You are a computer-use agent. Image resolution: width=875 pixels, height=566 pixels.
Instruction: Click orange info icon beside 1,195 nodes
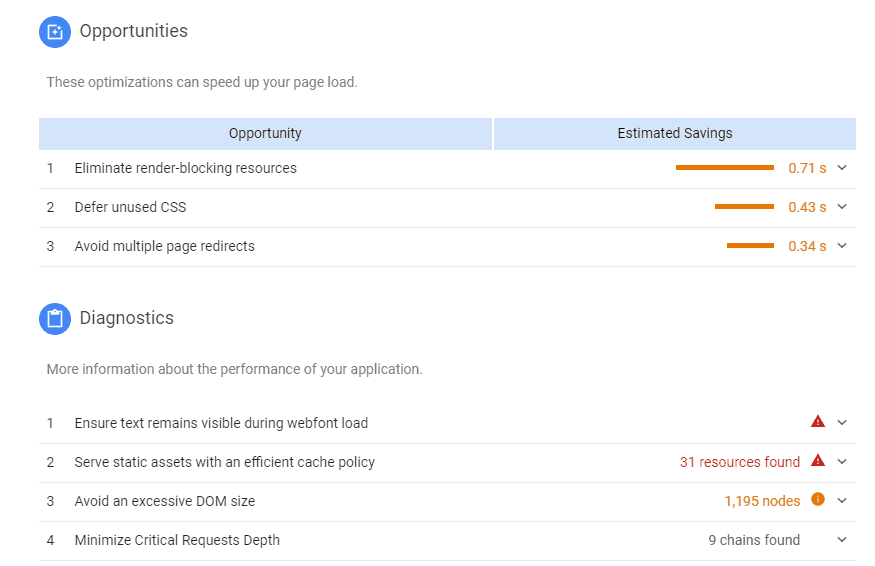click(x=818, y=500)
